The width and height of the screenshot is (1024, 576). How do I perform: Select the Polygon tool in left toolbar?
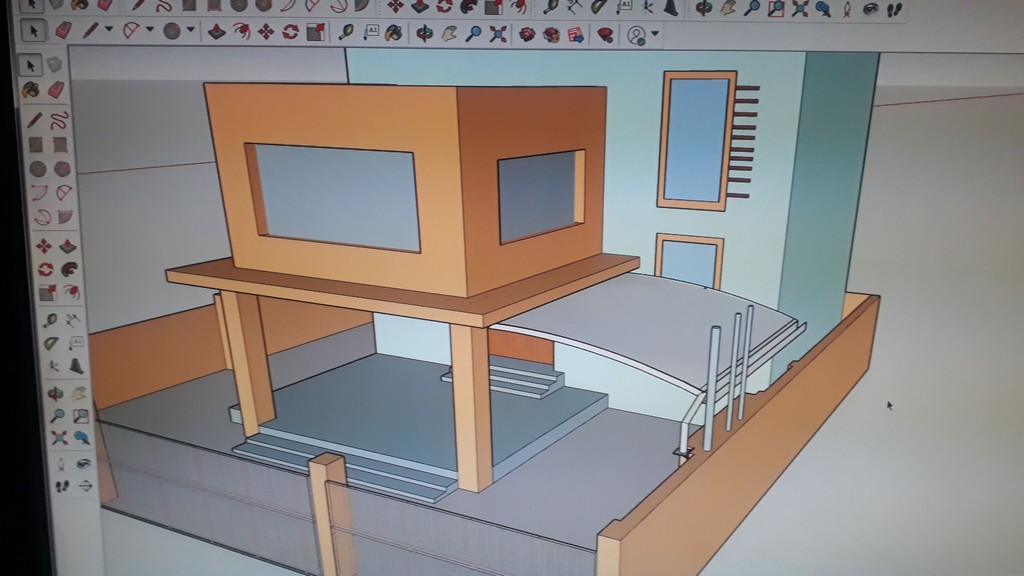(x=62, y=169)
